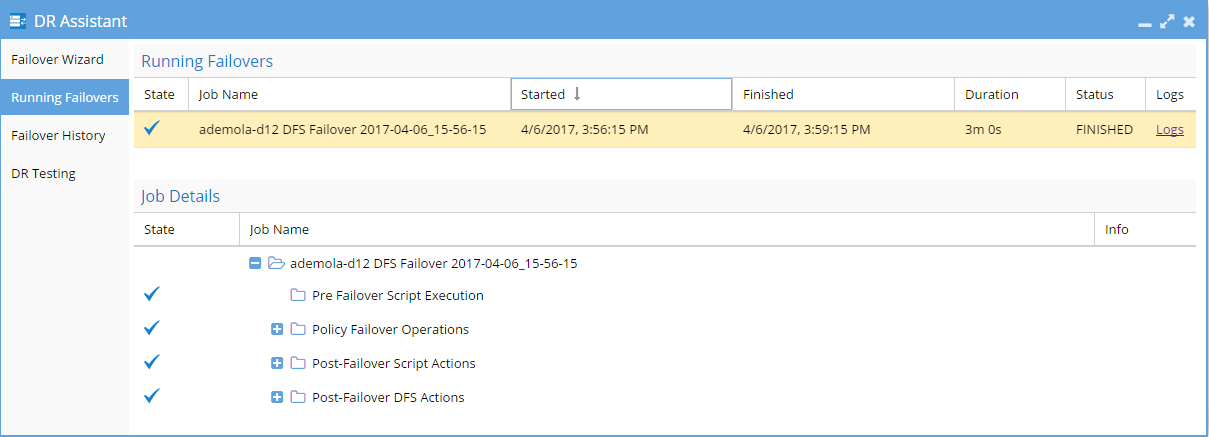Click the open folder icon for ademola-d12 job

276,264
